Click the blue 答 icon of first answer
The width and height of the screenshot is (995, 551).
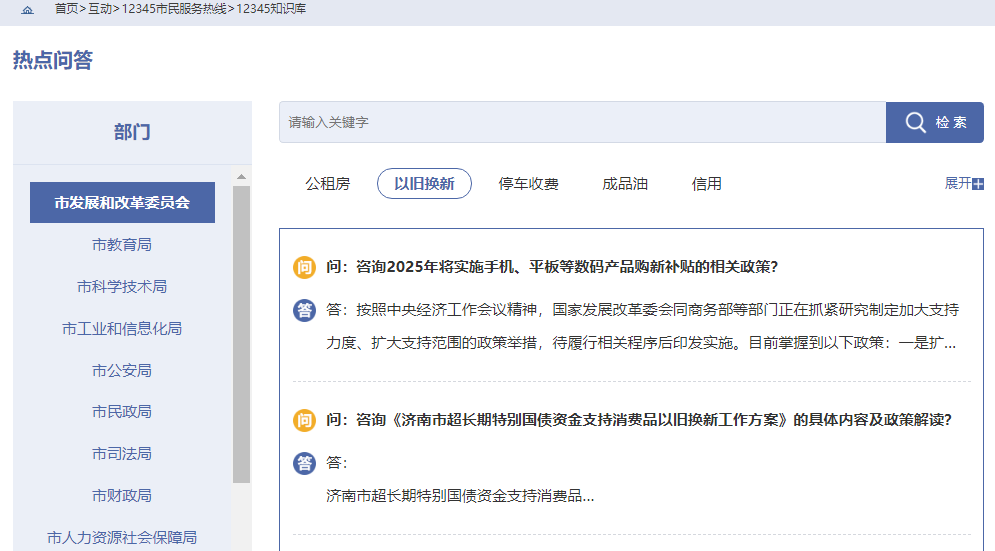click(x=304, y=310)
